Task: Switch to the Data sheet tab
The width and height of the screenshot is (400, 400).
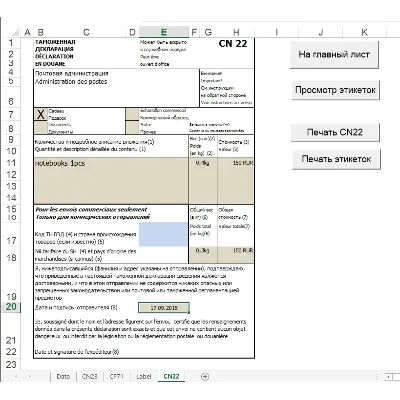Action: 63,376
